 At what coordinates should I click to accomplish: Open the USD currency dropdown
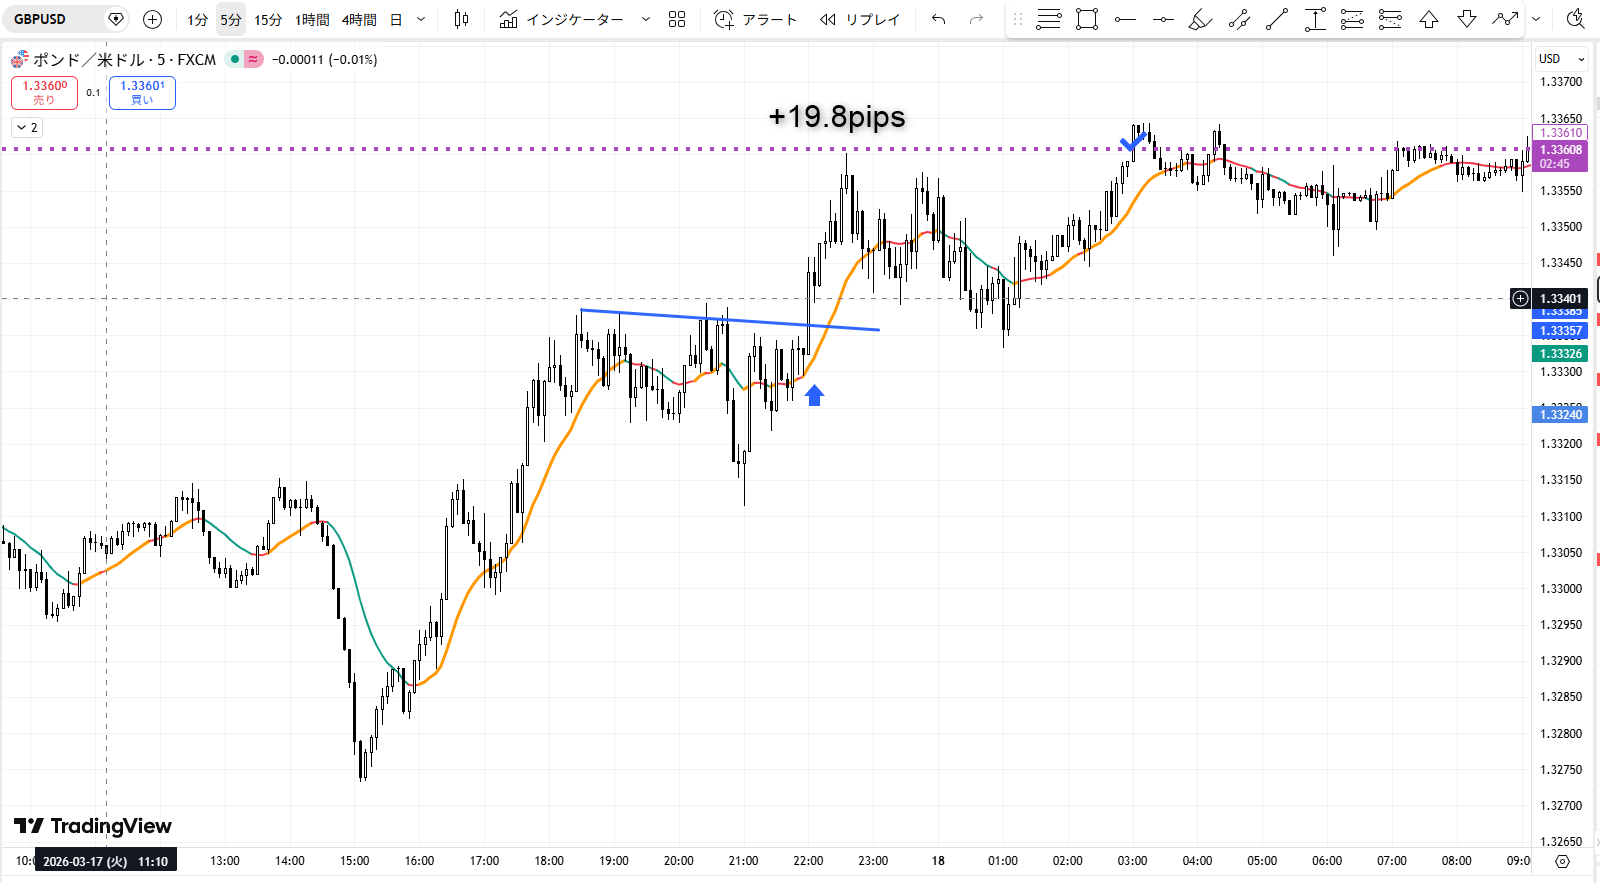click(1562, 59)
